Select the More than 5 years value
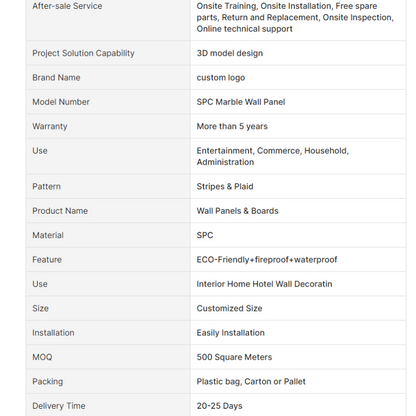Image resolution: width=416 pixels, height=416 pixels. pyautogui.click(x=232, y=126)
